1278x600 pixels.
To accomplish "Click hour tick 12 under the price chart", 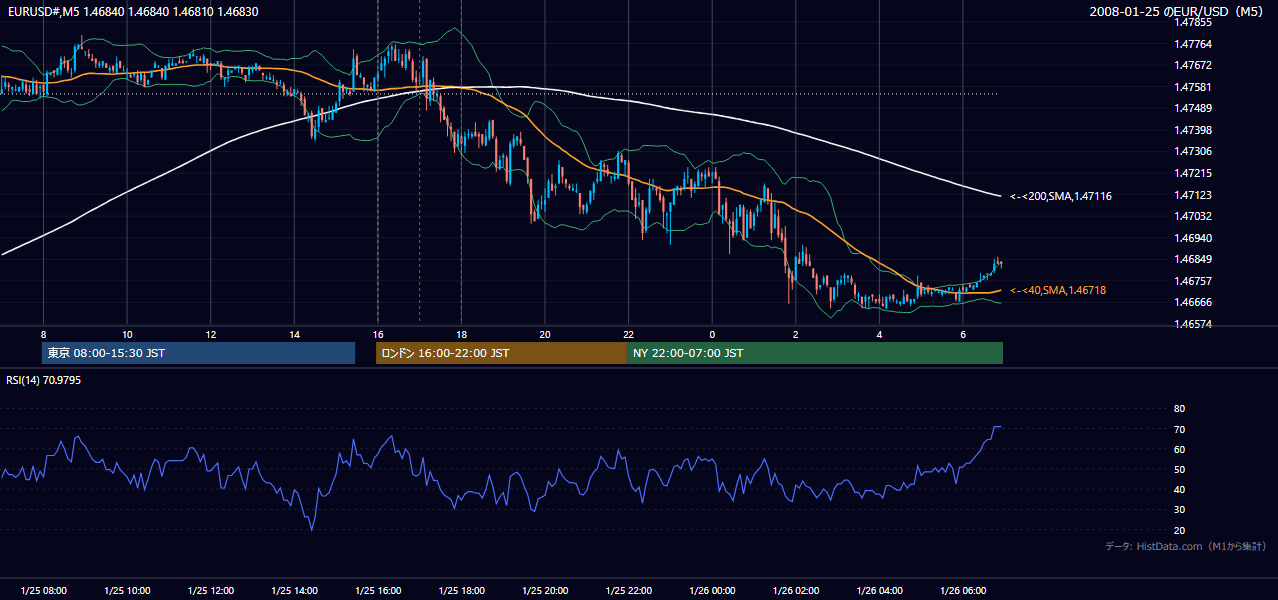I will pos(211,334).
